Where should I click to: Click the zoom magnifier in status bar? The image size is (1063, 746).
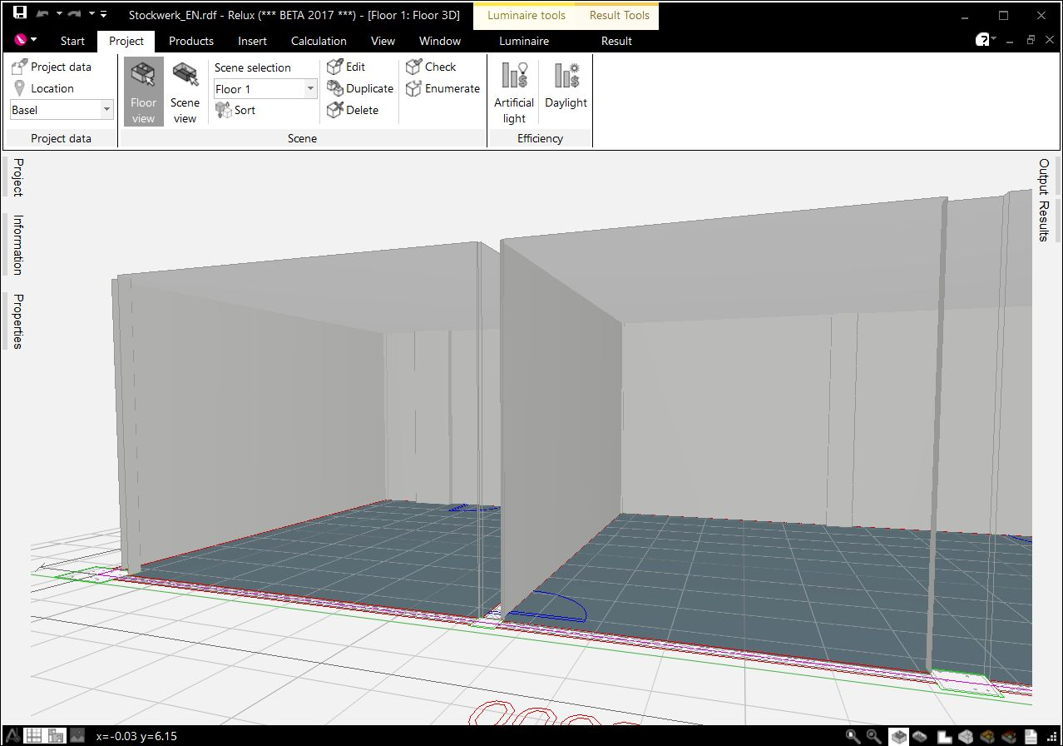pos(853,736)
